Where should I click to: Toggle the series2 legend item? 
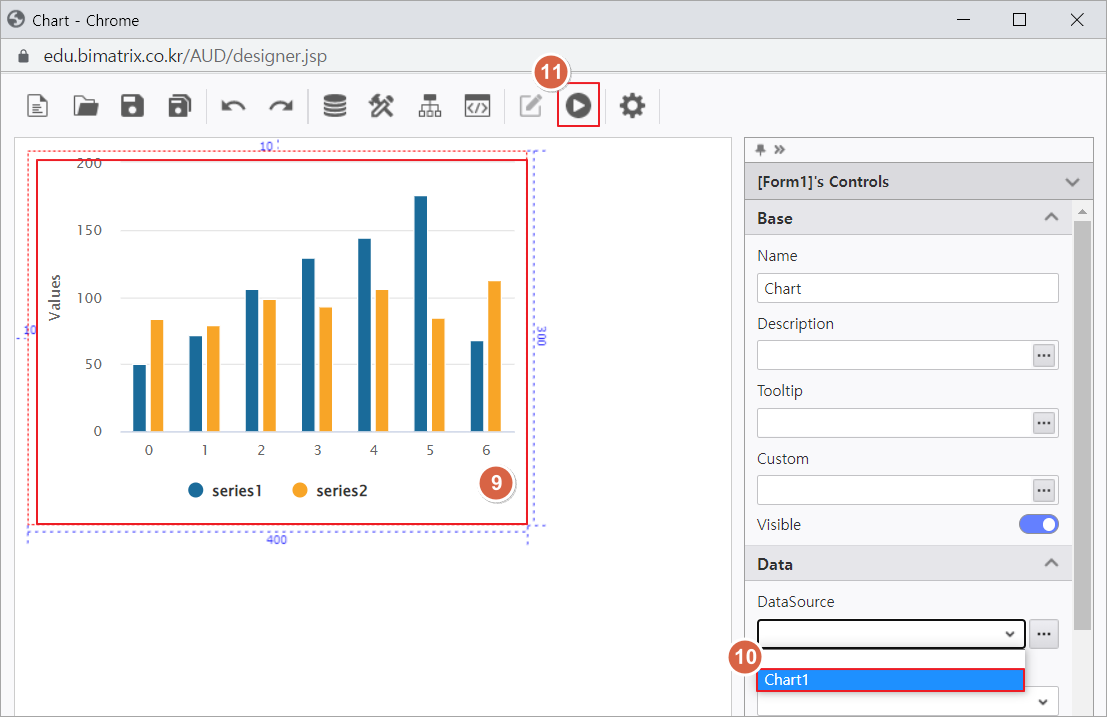[x=330, y=490]
